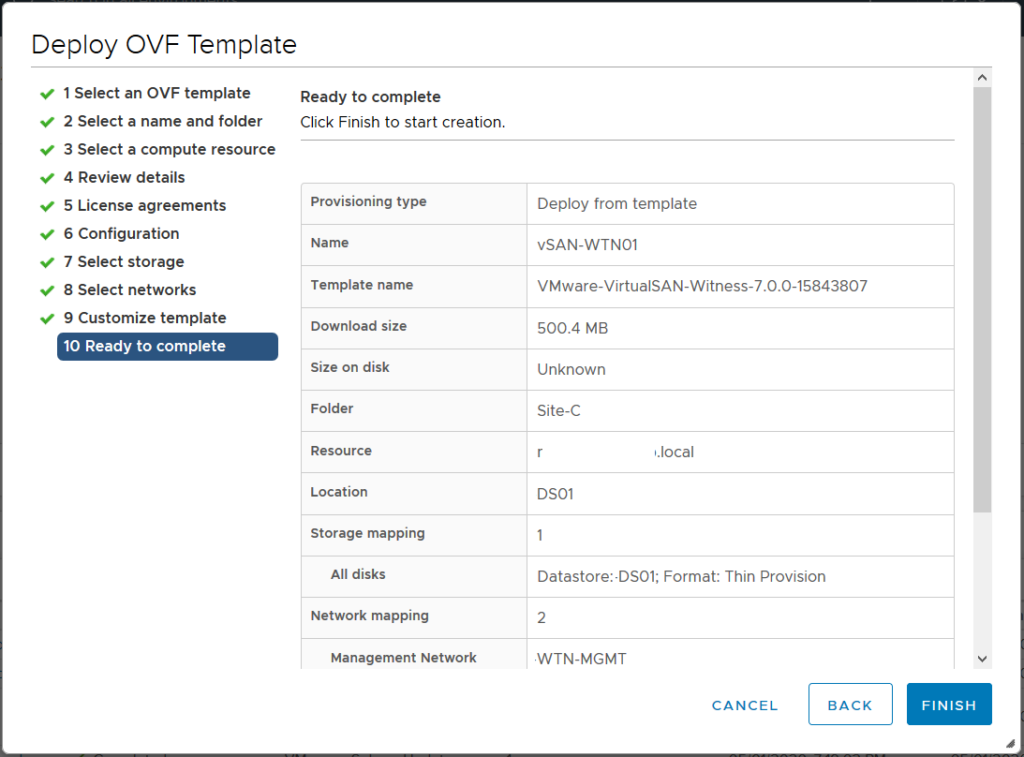Return to step 5 License agreements
Image resolution: width=1024 pixels, height=757 pixels.
144,206
